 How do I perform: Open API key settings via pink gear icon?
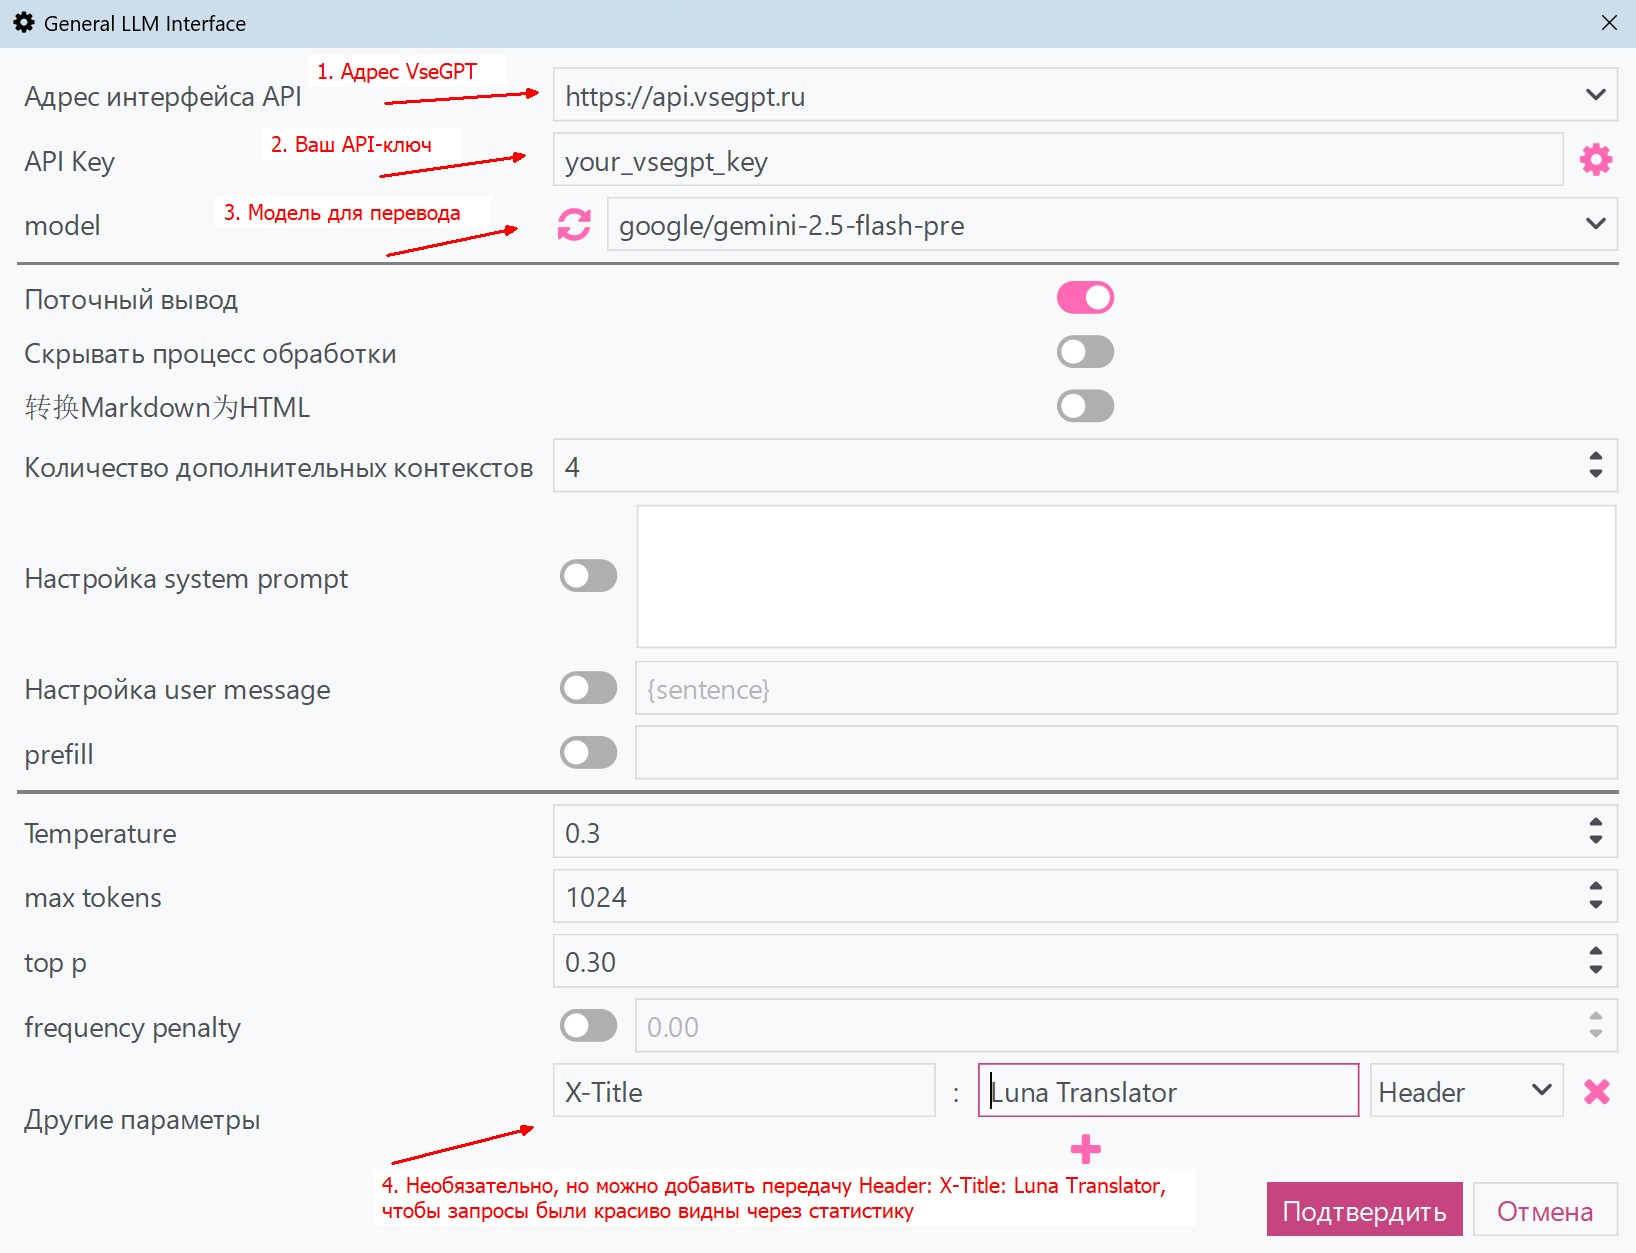(1596, 159)
